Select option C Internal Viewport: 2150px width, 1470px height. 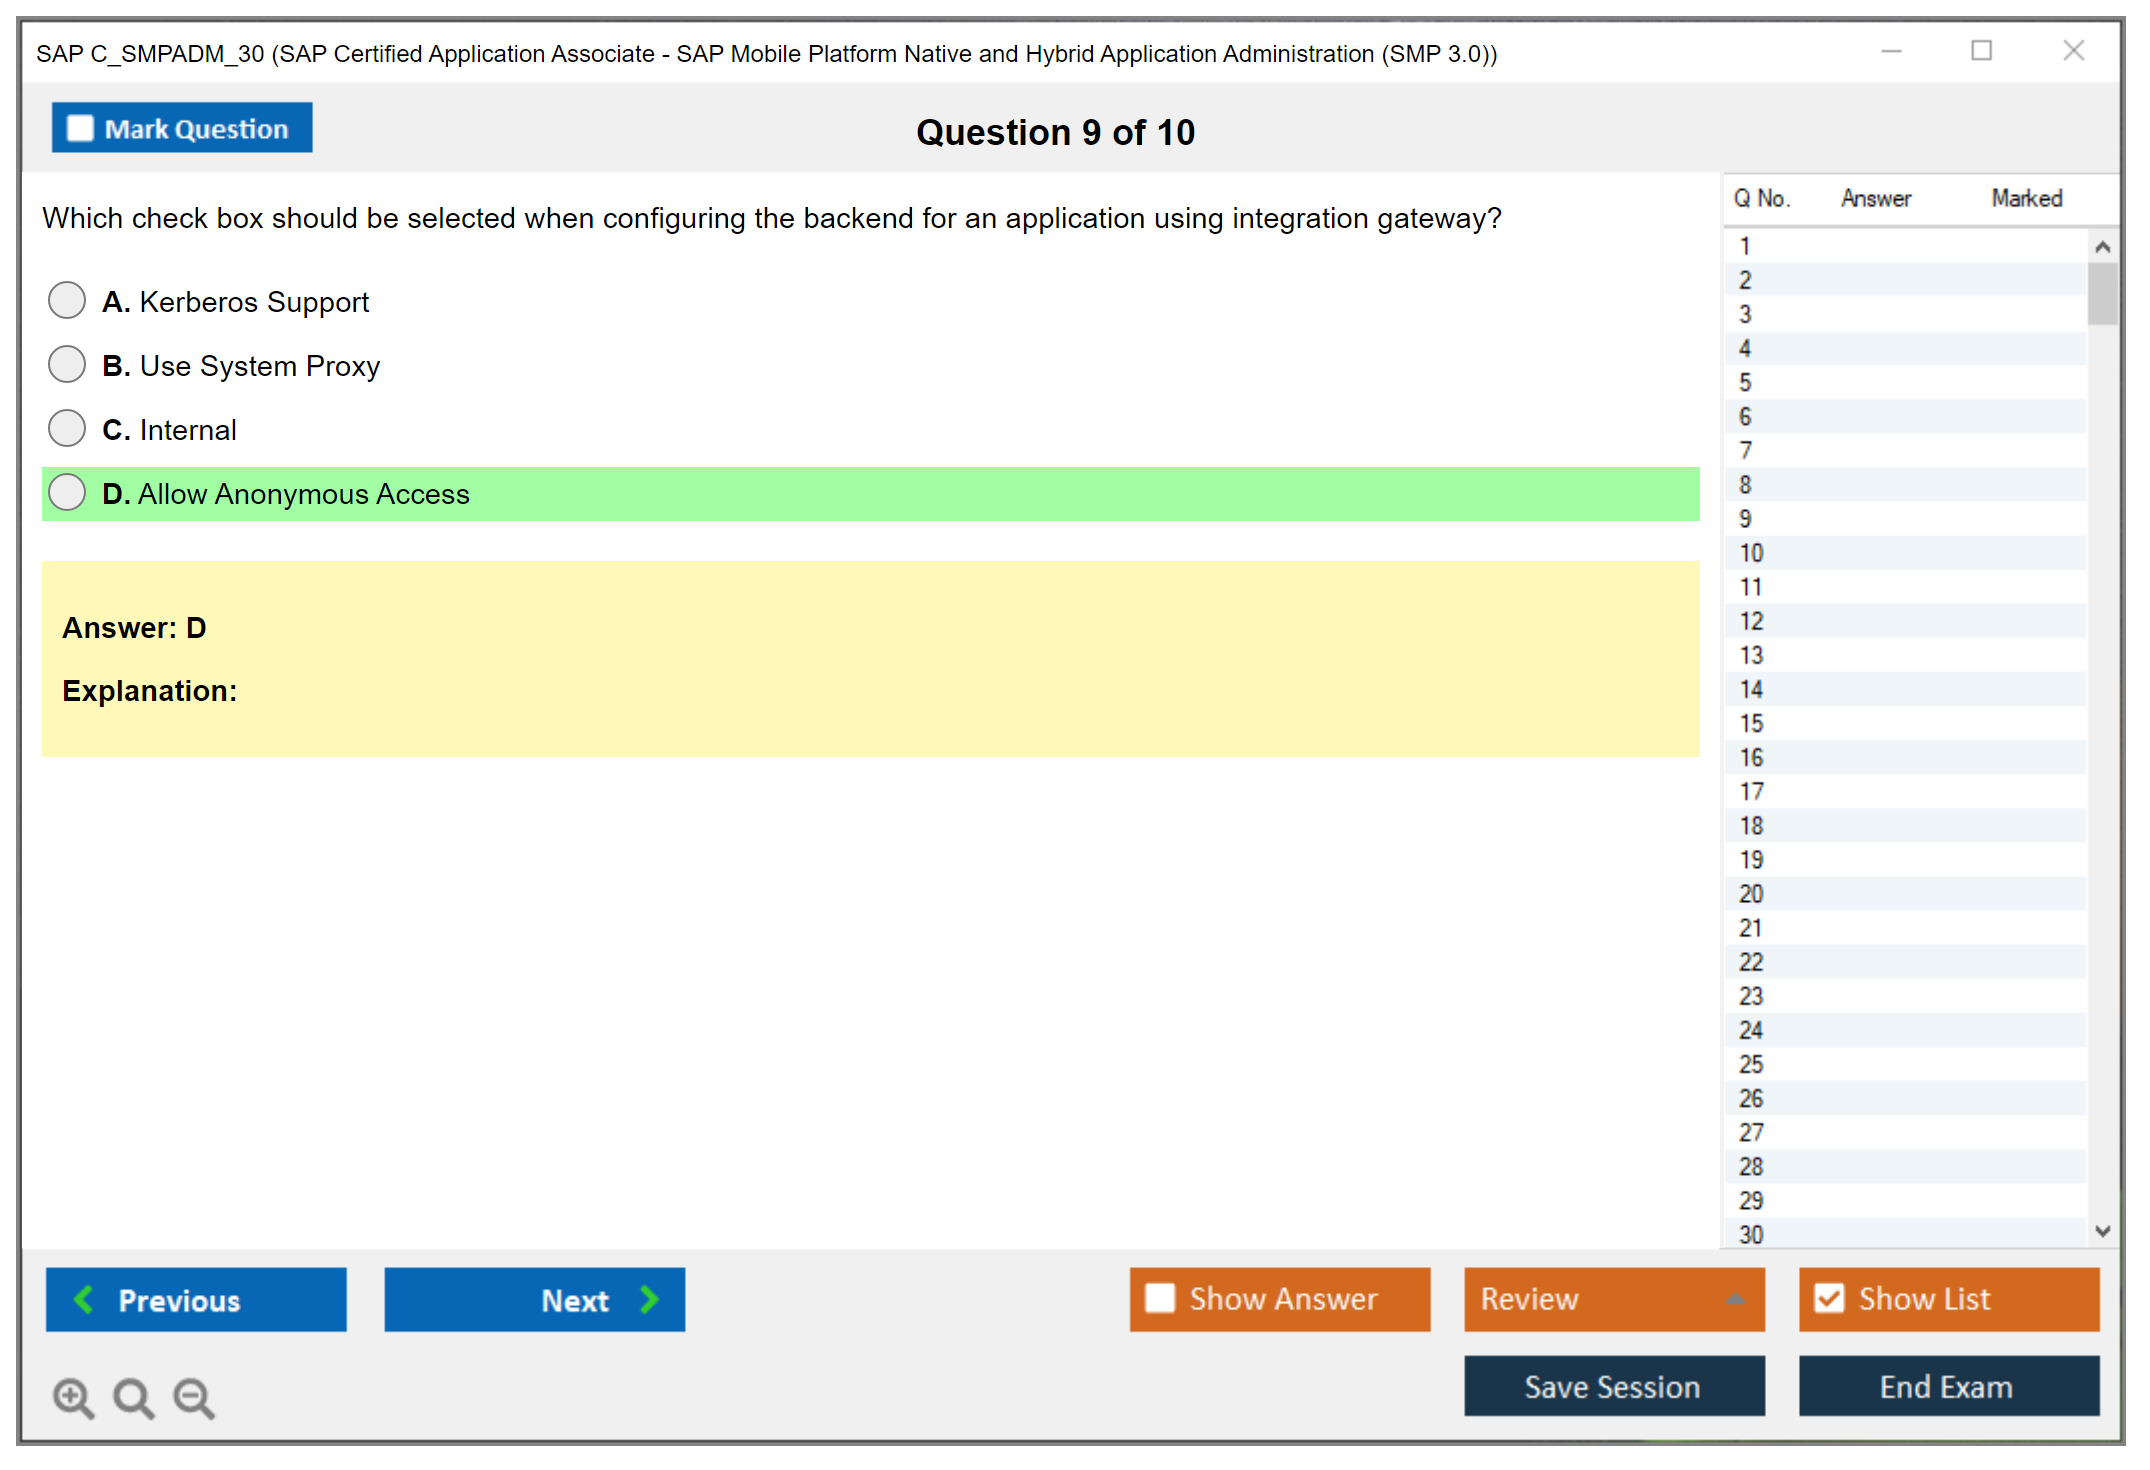[x=67, y=428]
